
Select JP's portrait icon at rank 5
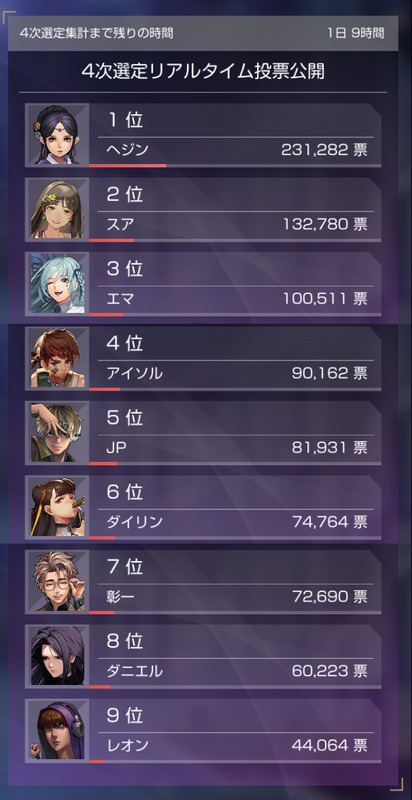click(x=57, y=433)
